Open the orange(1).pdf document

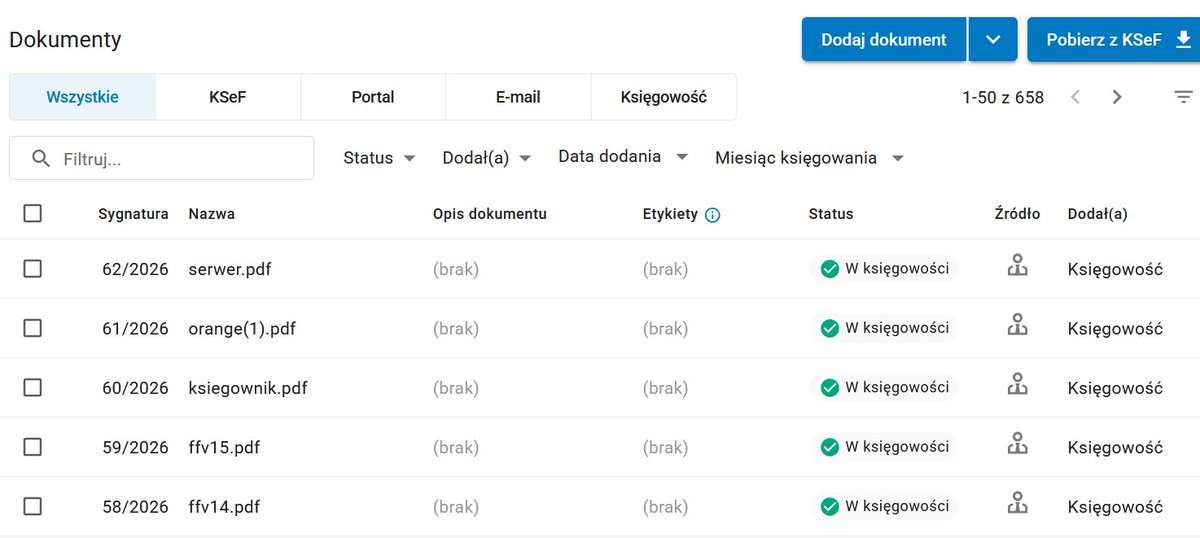pos(242,328)
